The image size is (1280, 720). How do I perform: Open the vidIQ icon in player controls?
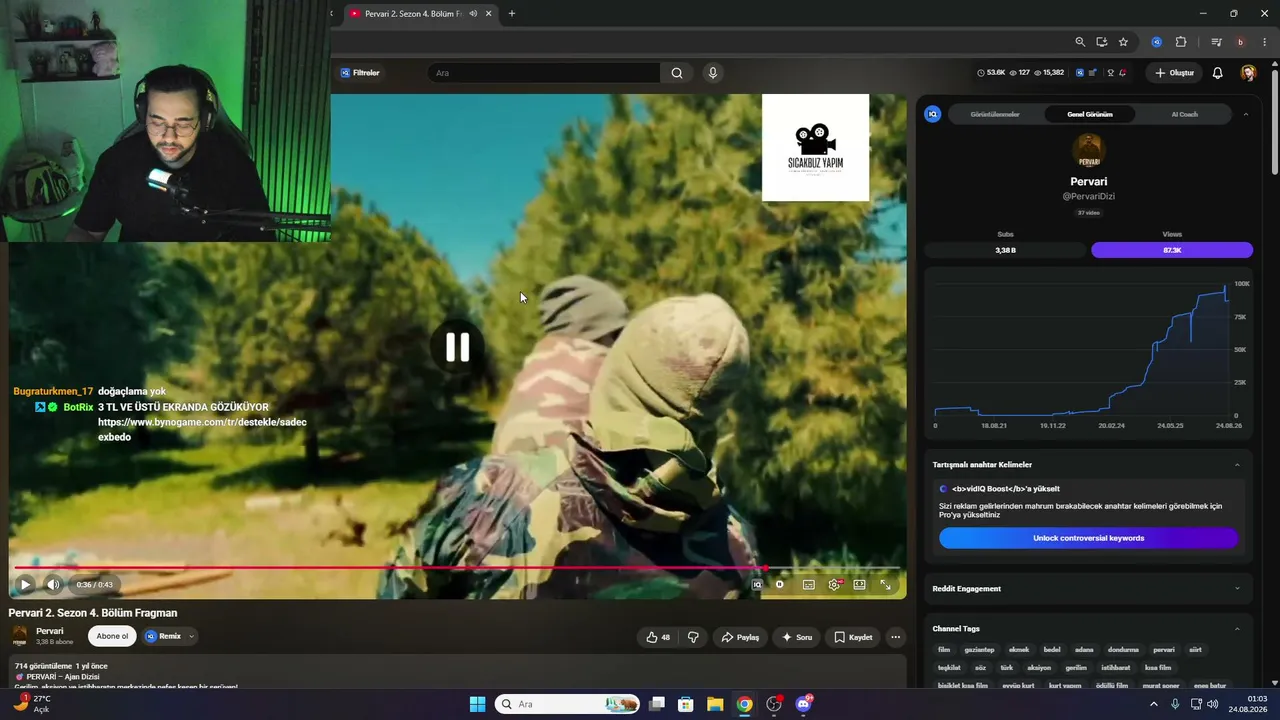(x=757, y=585)
